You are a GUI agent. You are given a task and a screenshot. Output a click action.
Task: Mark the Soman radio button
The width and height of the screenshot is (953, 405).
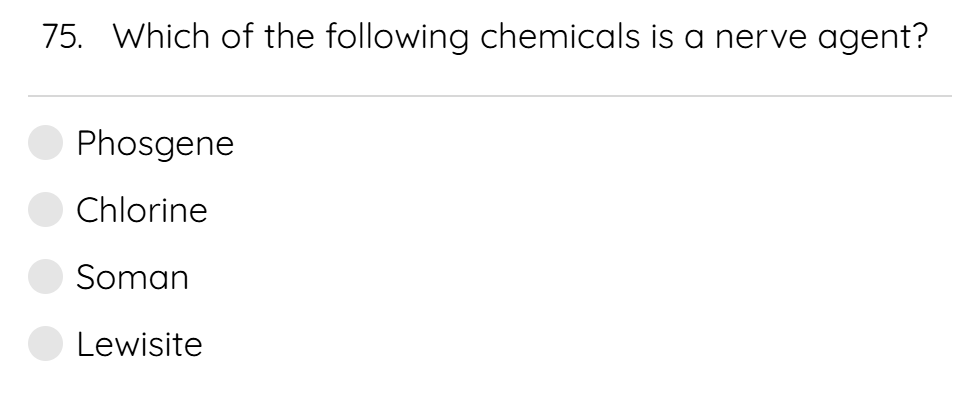46,277
